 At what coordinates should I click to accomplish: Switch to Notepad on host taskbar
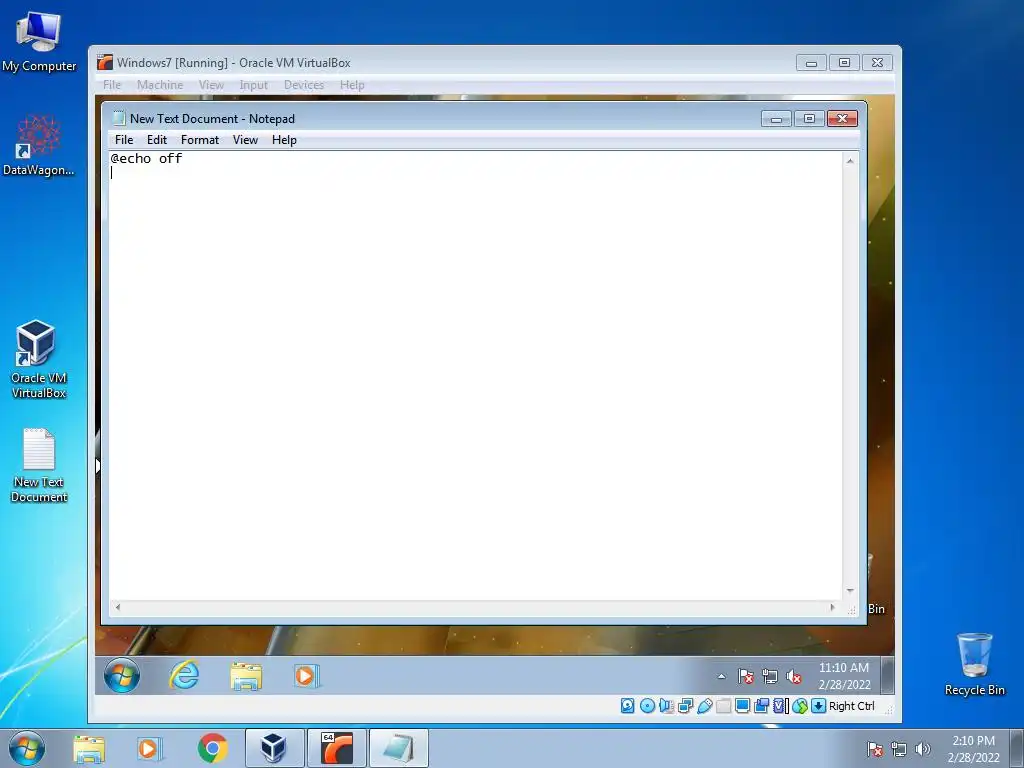[x=399, y=748]
